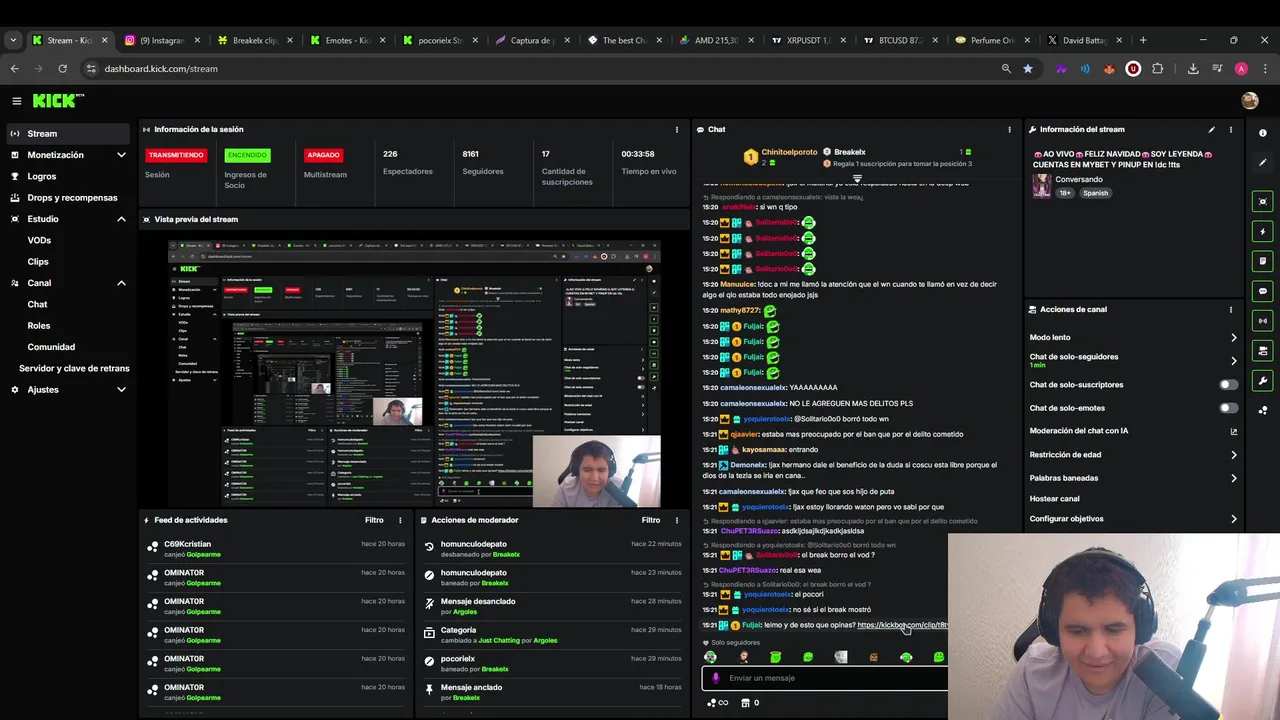Click the profile avatar at top right
The height and width of the screenshot is (720, 1280).
point(1249,101)
